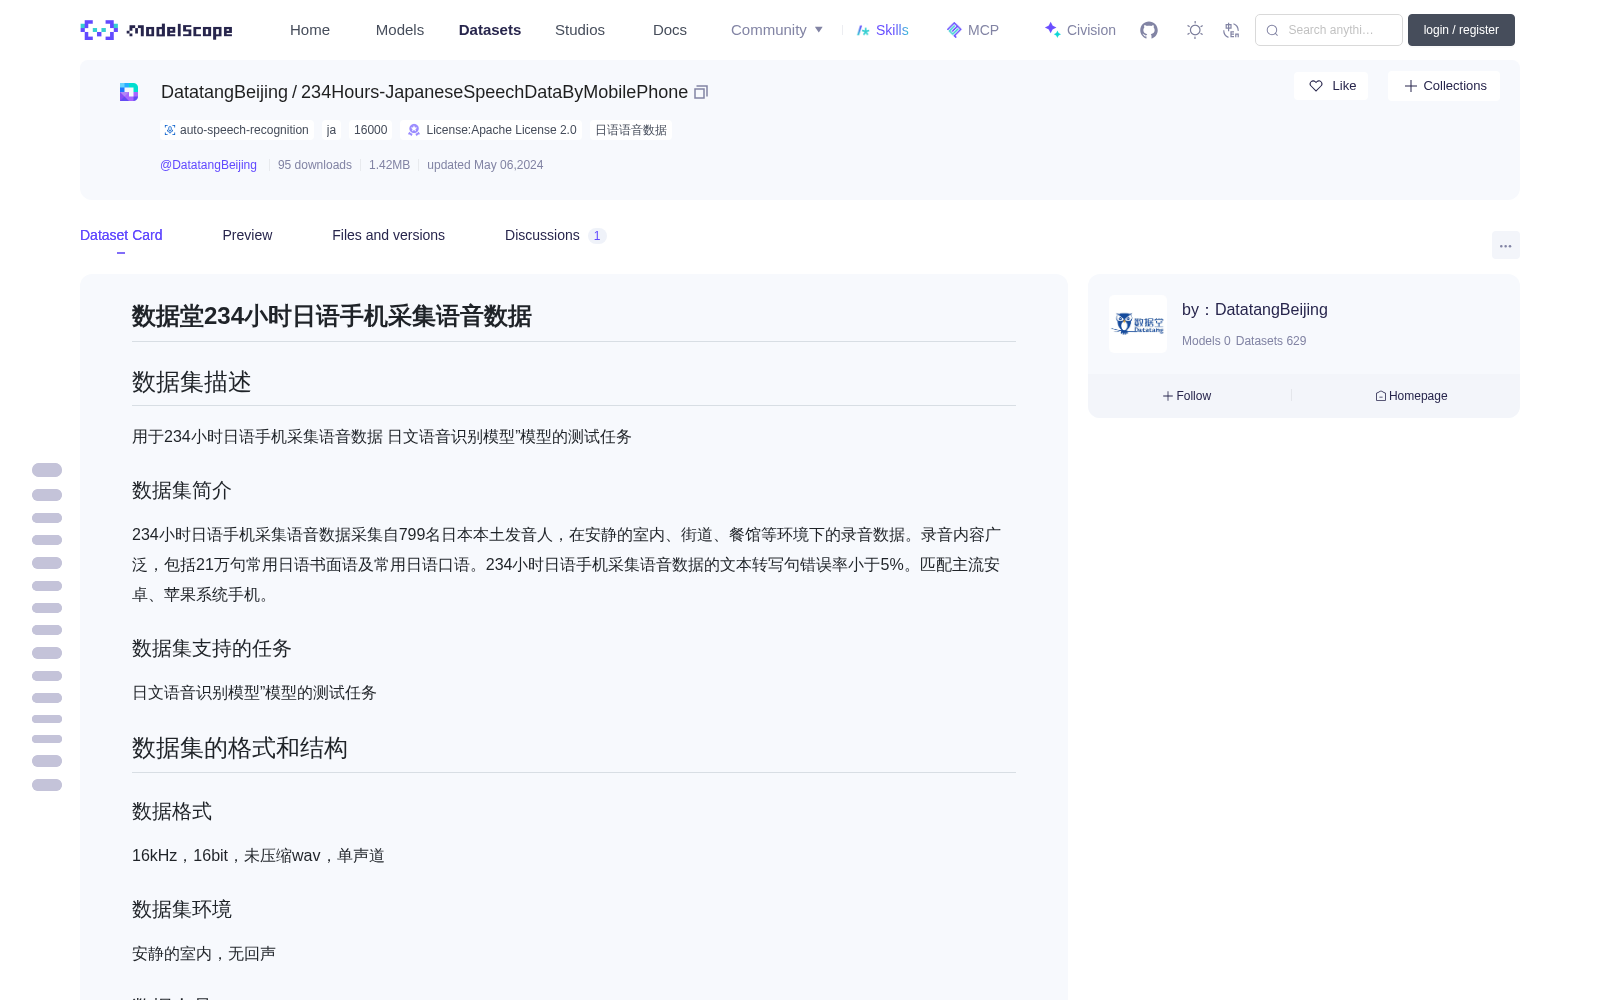Click the Datasets 629 count
Image resolution: width=1600 pixels, height=1000 pixels.
click(x=1271, y=341)
